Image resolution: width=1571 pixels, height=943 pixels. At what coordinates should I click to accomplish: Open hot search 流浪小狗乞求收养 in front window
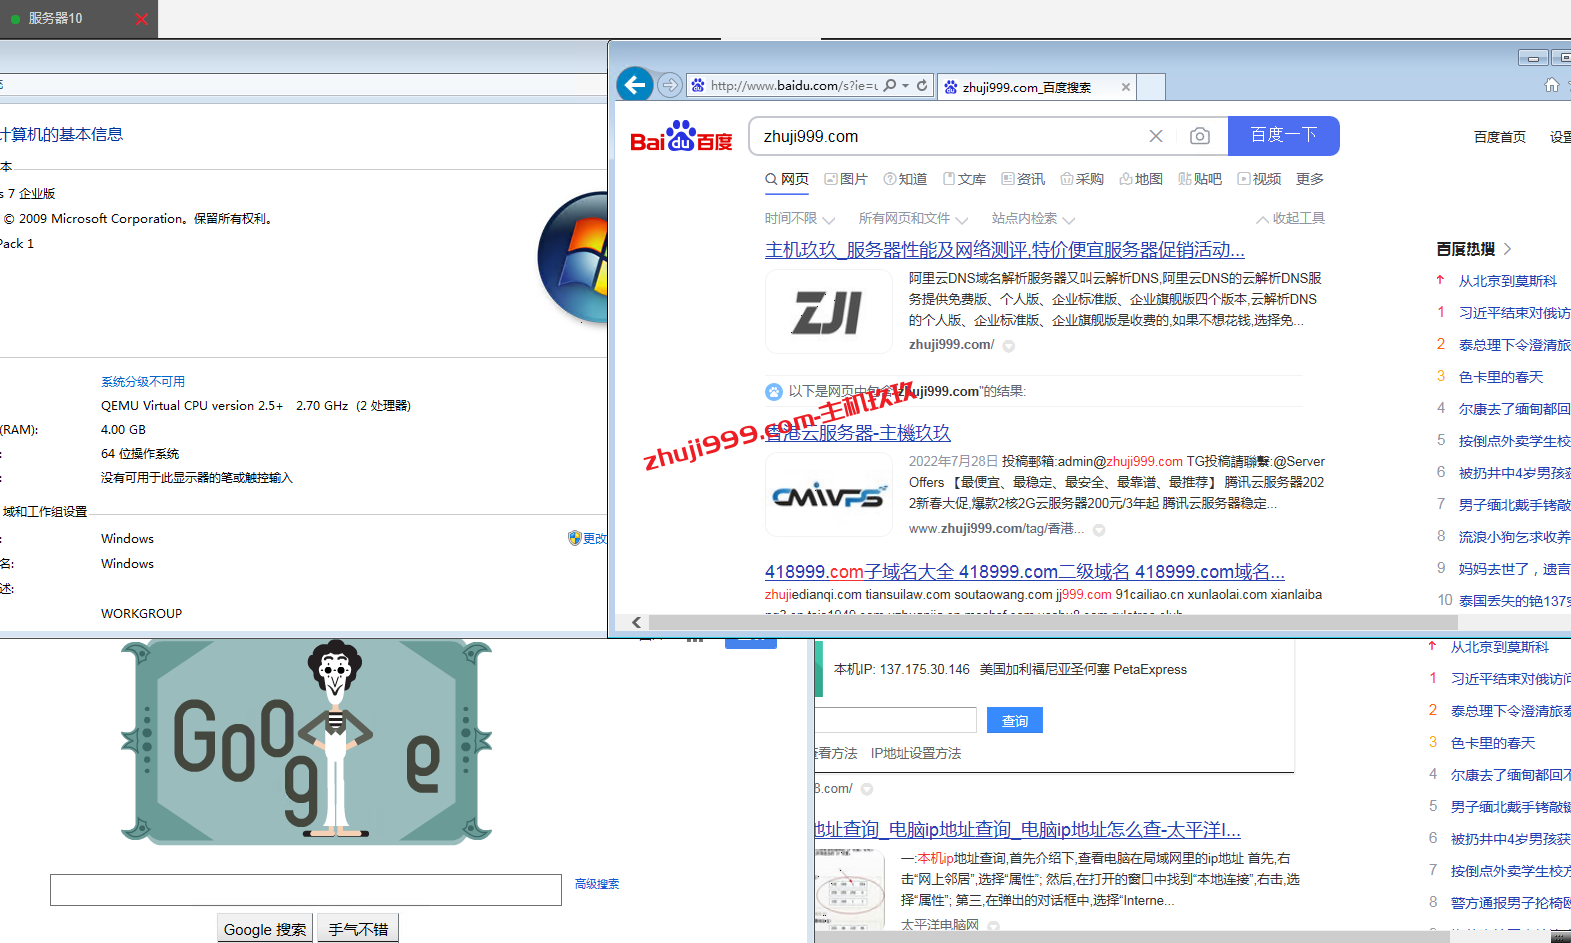pos(1514,537)
